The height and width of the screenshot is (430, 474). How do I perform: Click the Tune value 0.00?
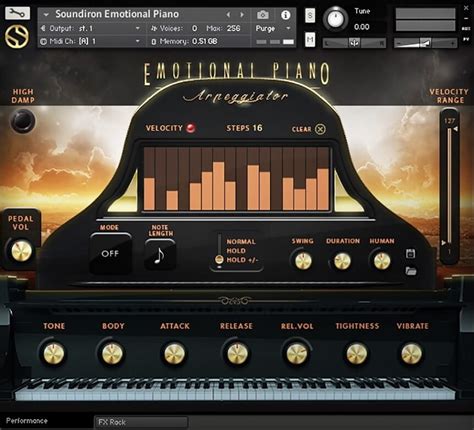[362, 27]
